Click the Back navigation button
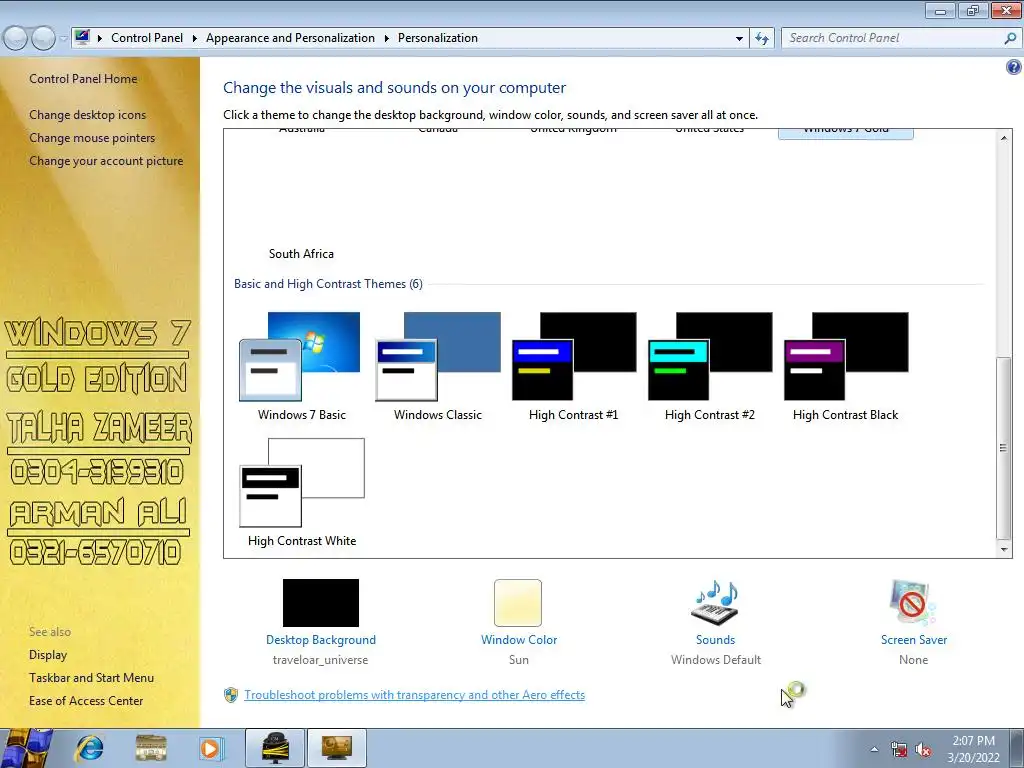The height and width of the screenshot is (768, 1024). (x=16, y=38)
